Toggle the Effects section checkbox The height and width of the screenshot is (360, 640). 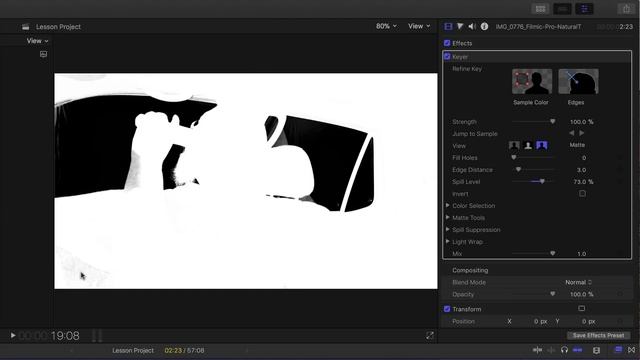pyautogui.click(x=447, y=43)
